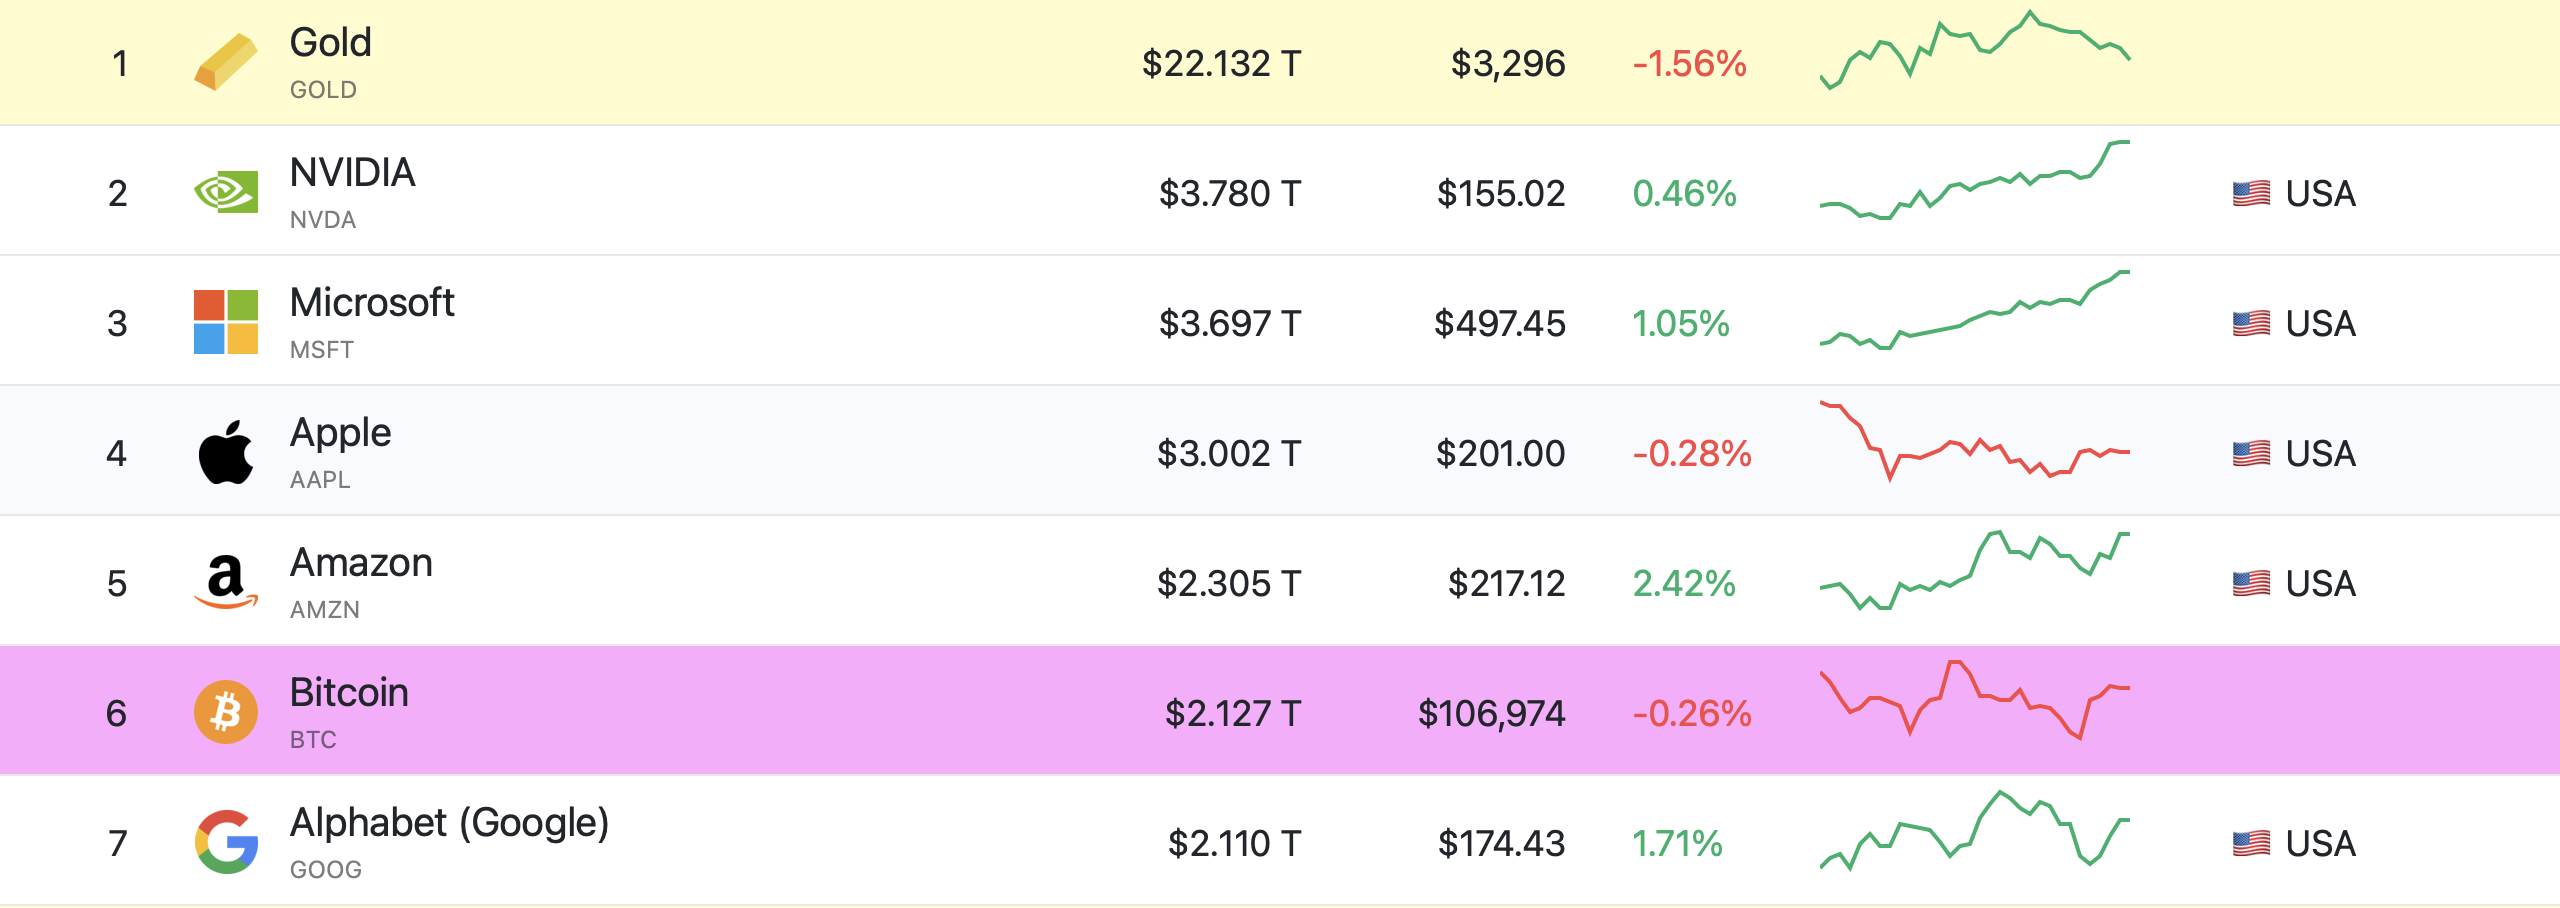This screenshot has width=2560, height=908.
Task: Click the Gold price trend sparkline
Action: [x=1975, y=50]
